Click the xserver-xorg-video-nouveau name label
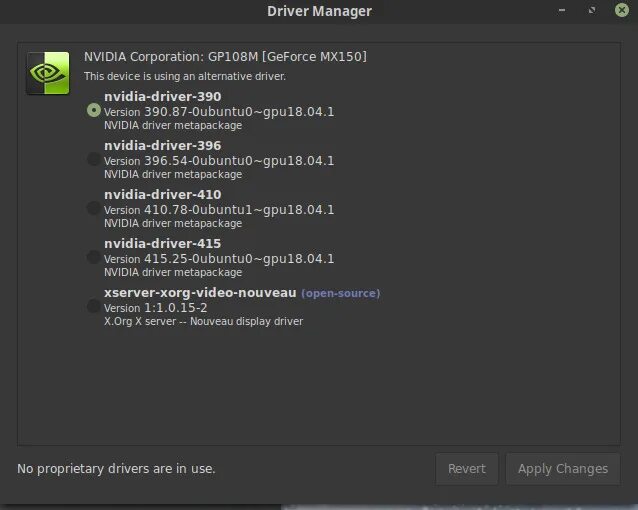 click(200, 293)
